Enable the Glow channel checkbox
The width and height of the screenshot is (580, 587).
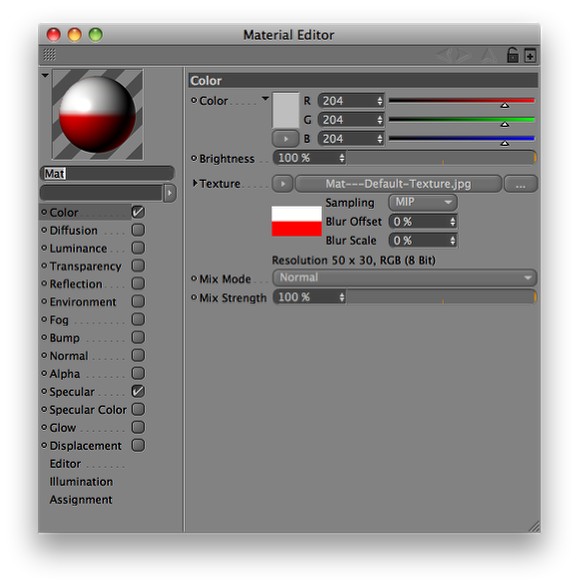click(x=138, y=427)
